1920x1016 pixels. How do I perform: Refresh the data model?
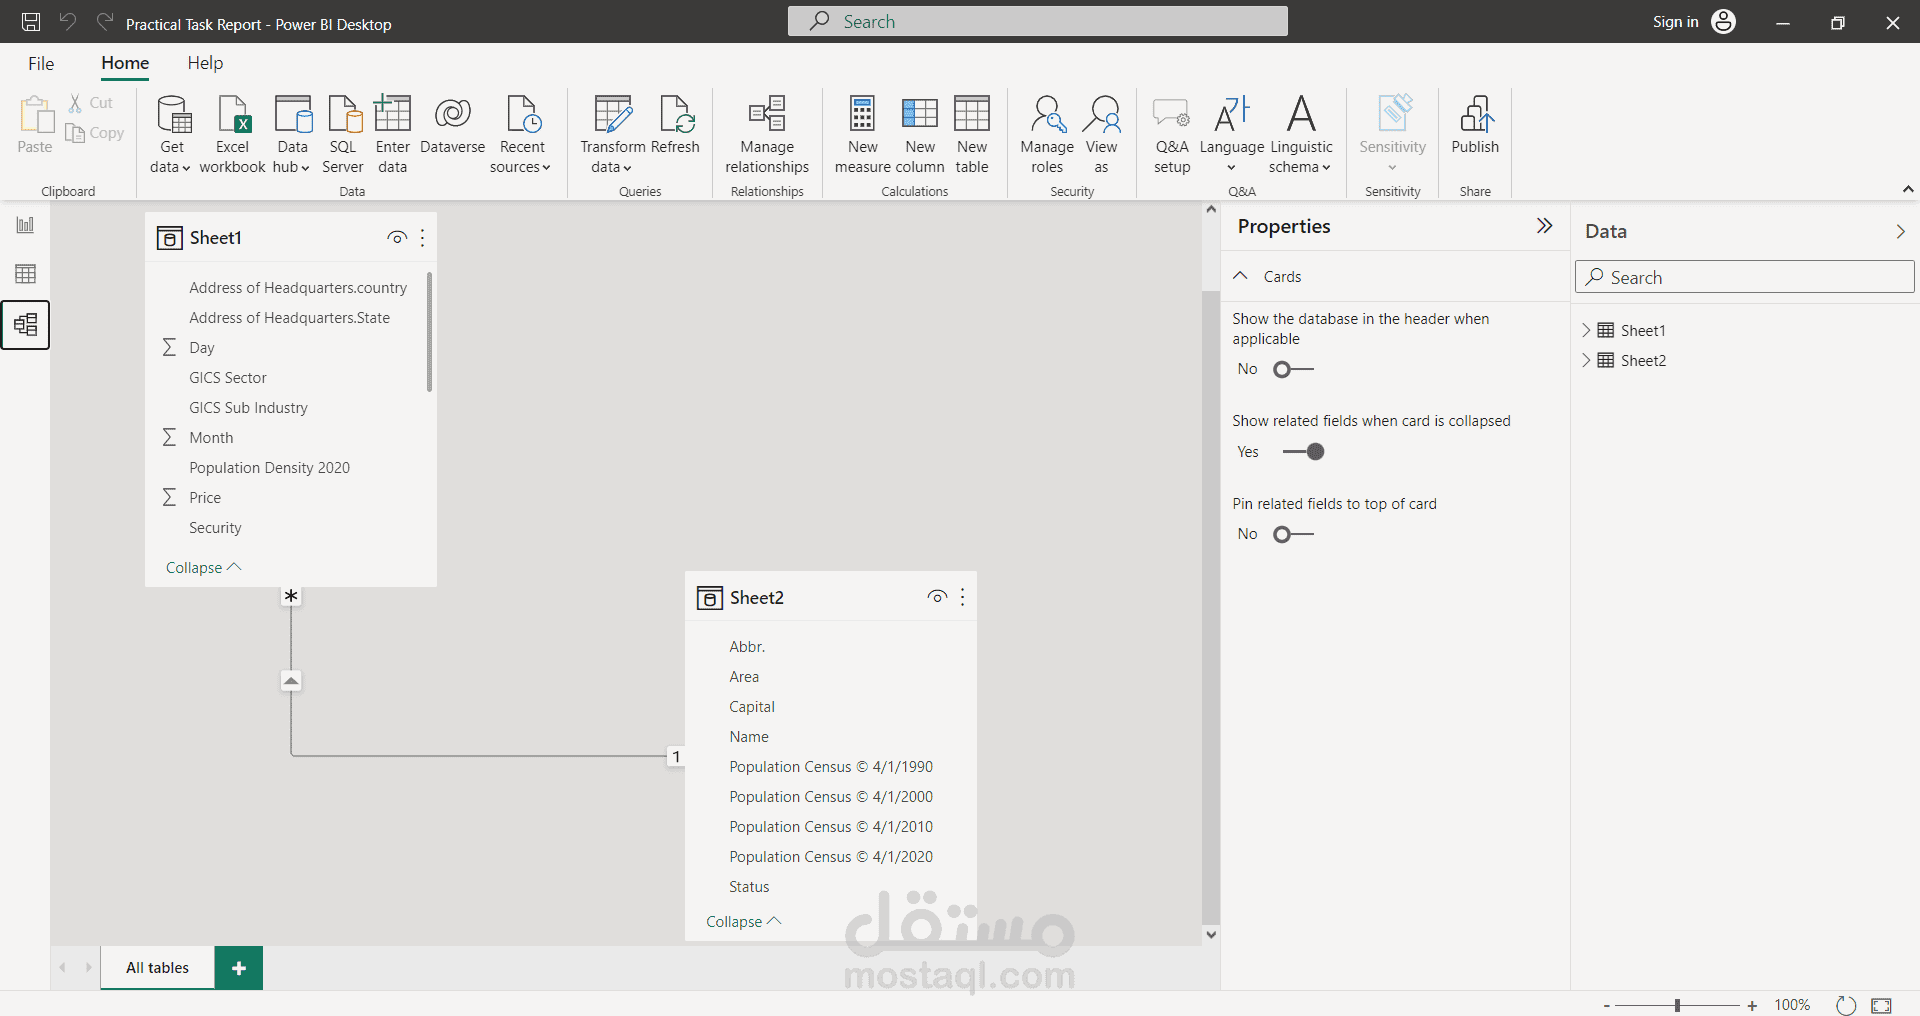point(675,125)
